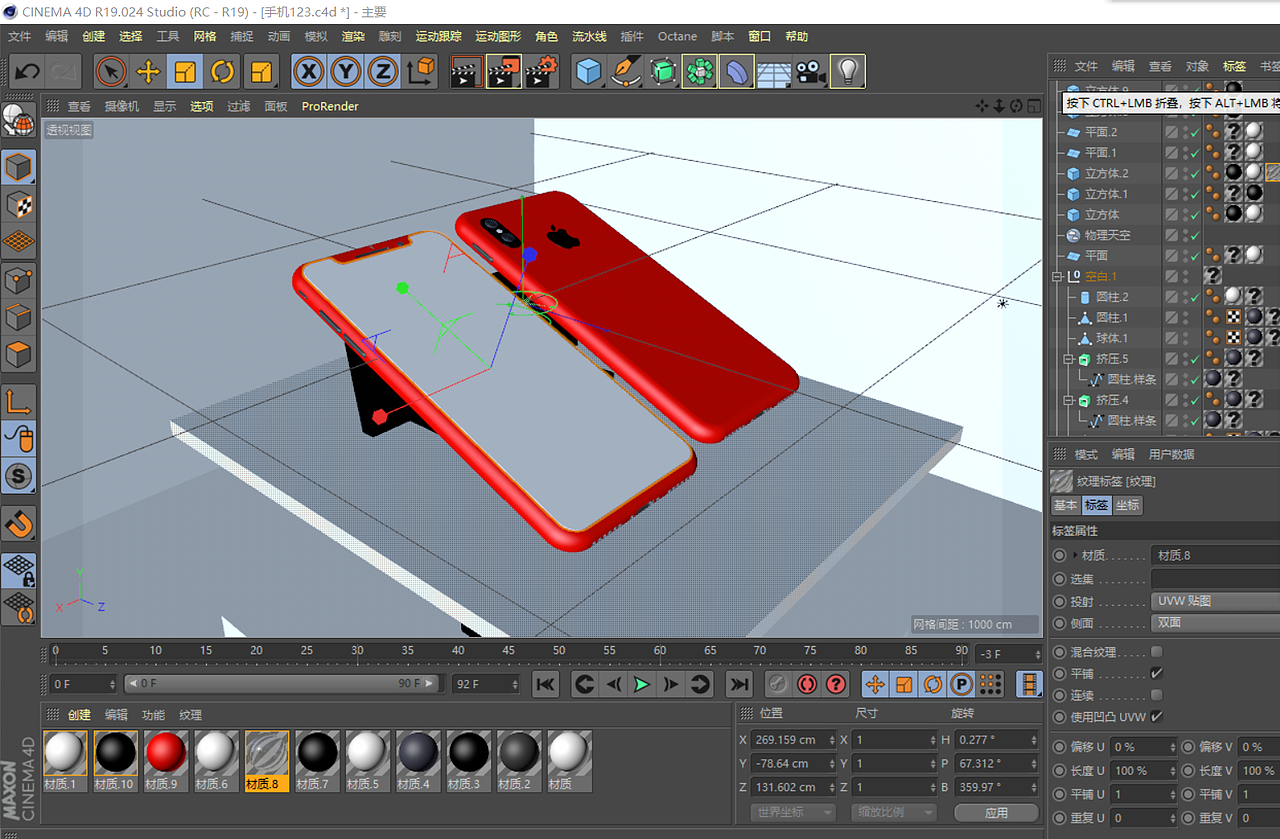Open the 运动图形 menu
The image size is (1280, 839).
point(498,37)
